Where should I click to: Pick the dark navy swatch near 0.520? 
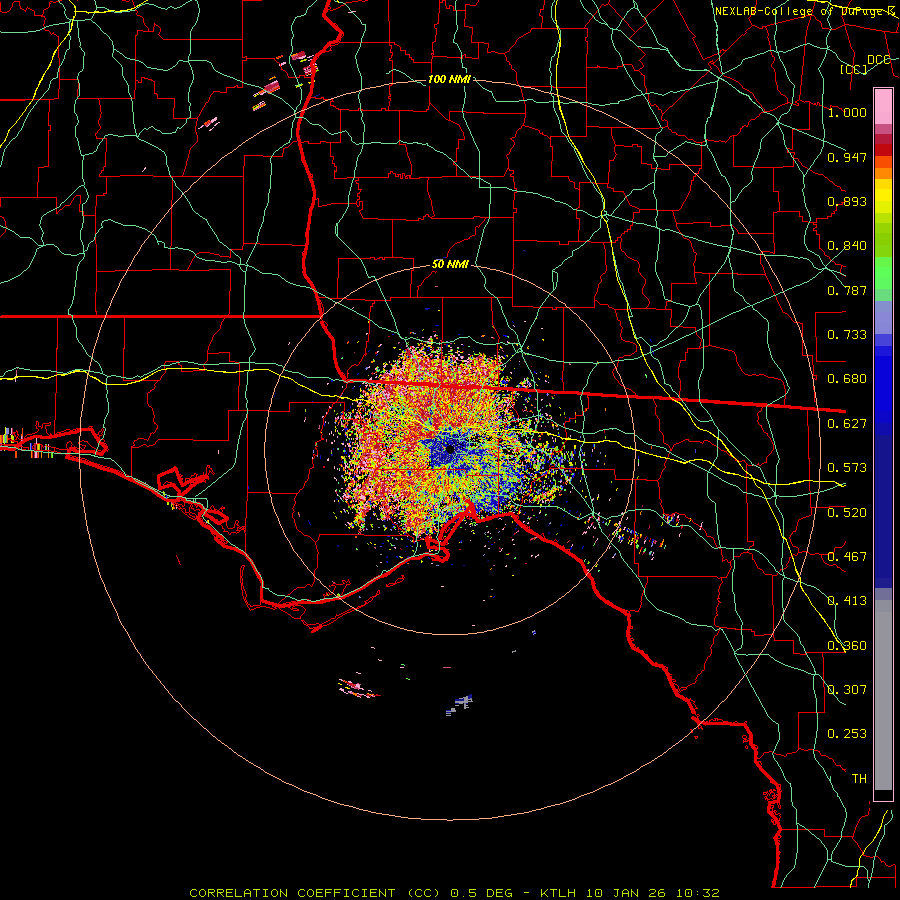pyautogui.click(x=883, y=511)
